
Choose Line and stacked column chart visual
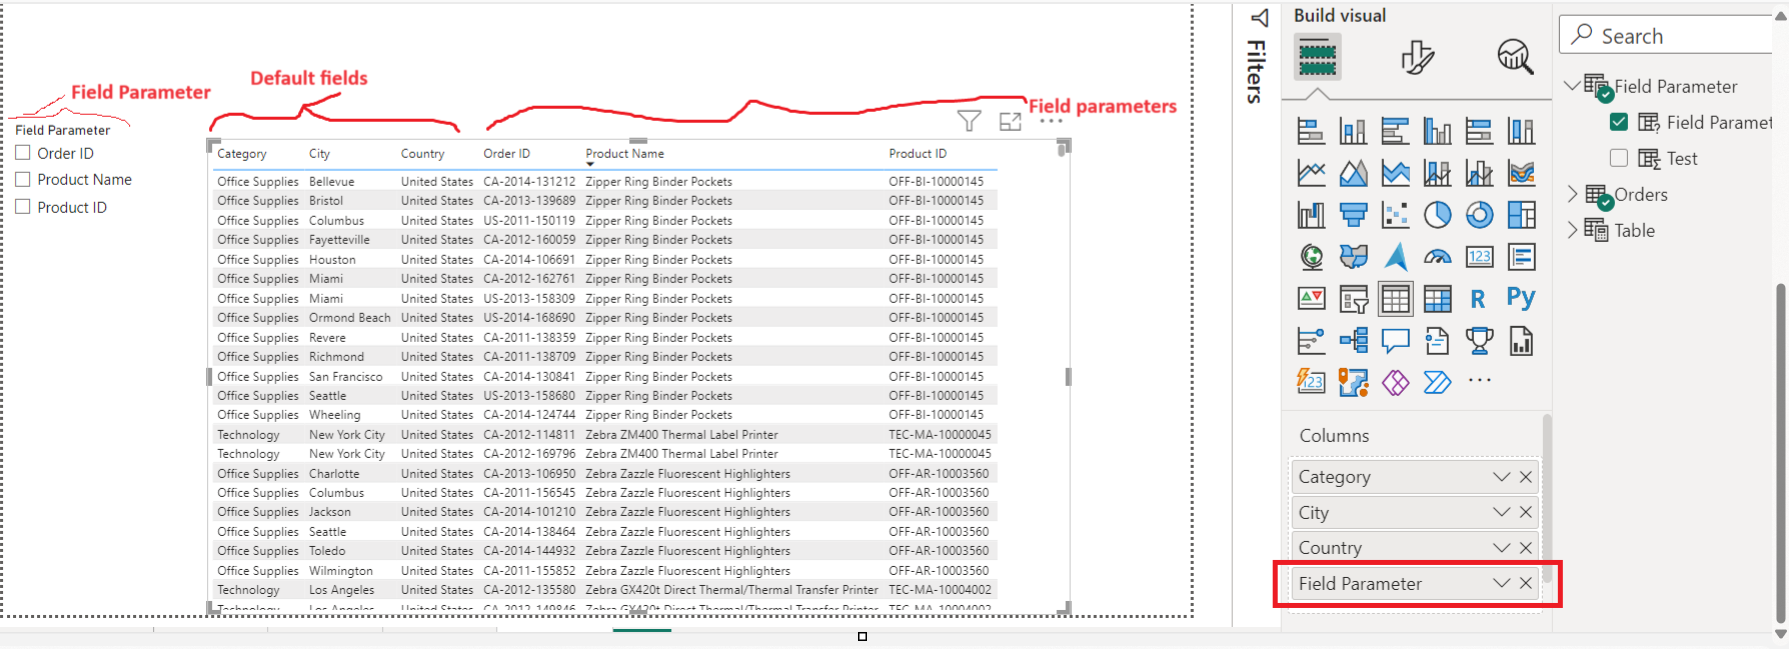point(1437,173)
